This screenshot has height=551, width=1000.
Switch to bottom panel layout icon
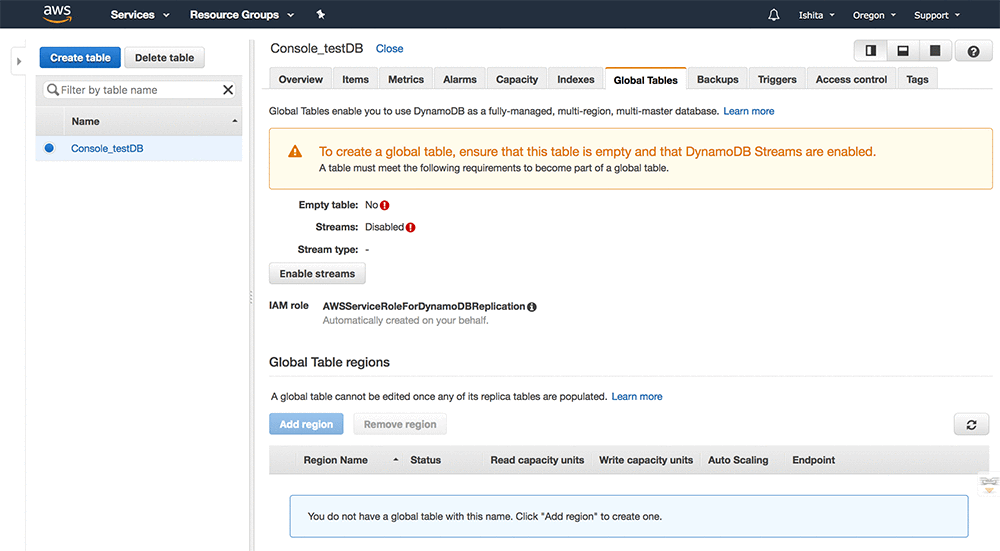pos(903,50)
